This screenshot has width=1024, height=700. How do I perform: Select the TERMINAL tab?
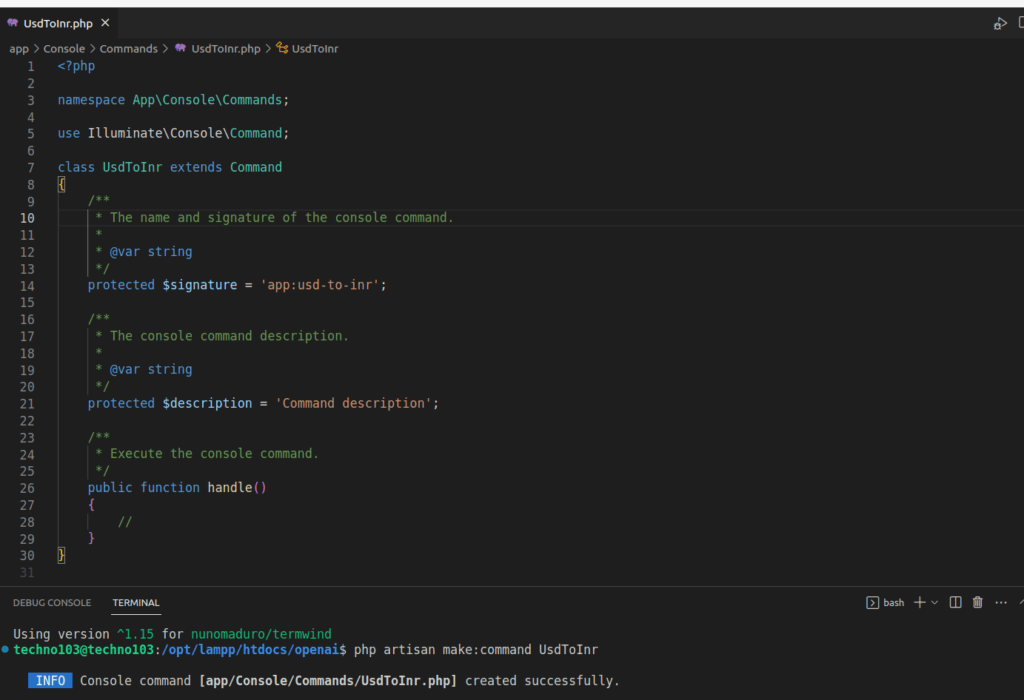pos(135,603)
